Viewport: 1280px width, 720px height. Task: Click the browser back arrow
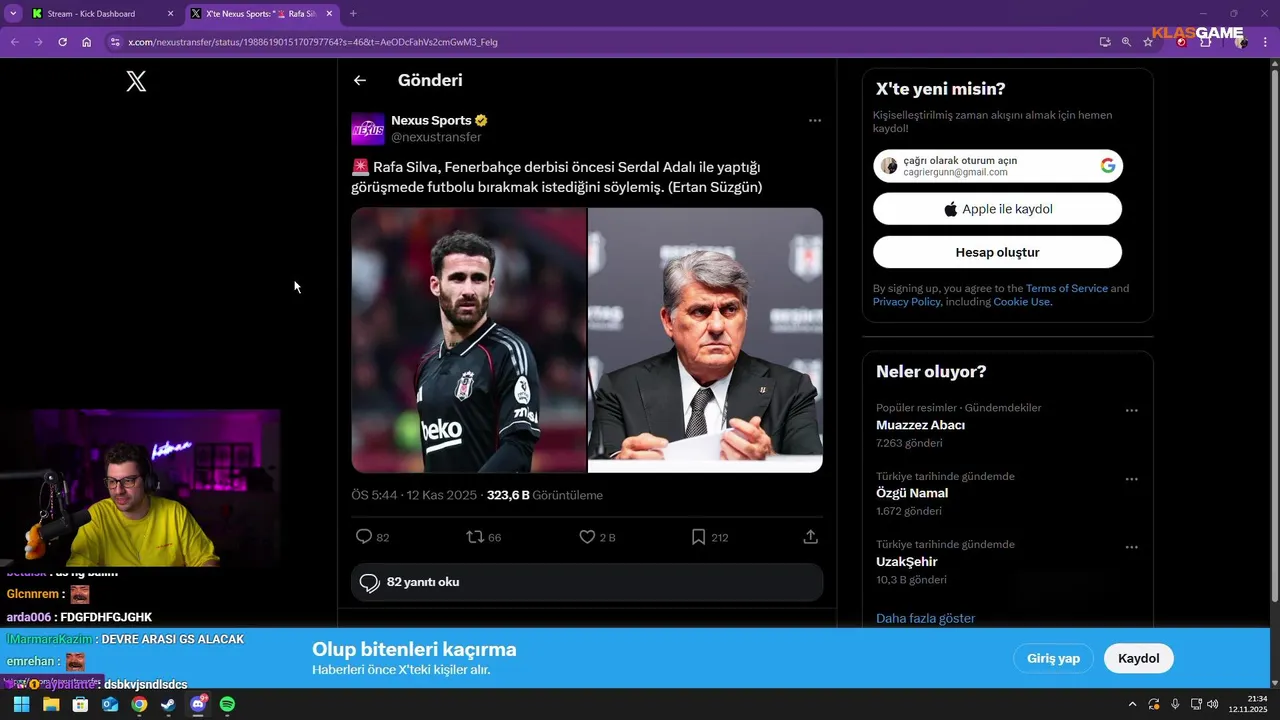click(x=14, y=42)
